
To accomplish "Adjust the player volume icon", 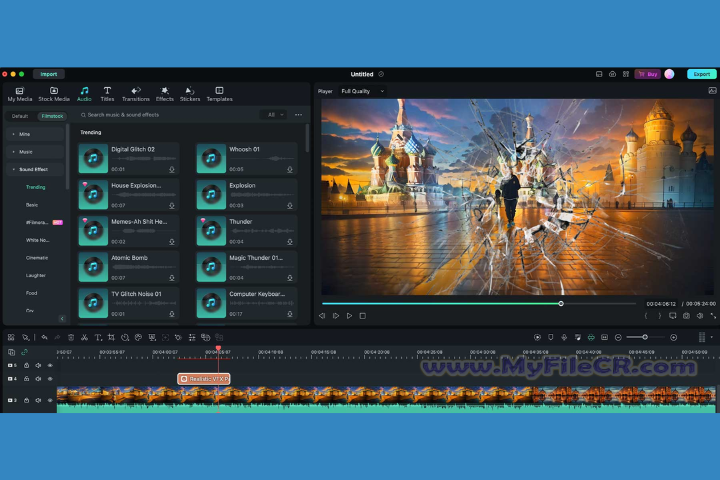I will click(x=700, y=316).
